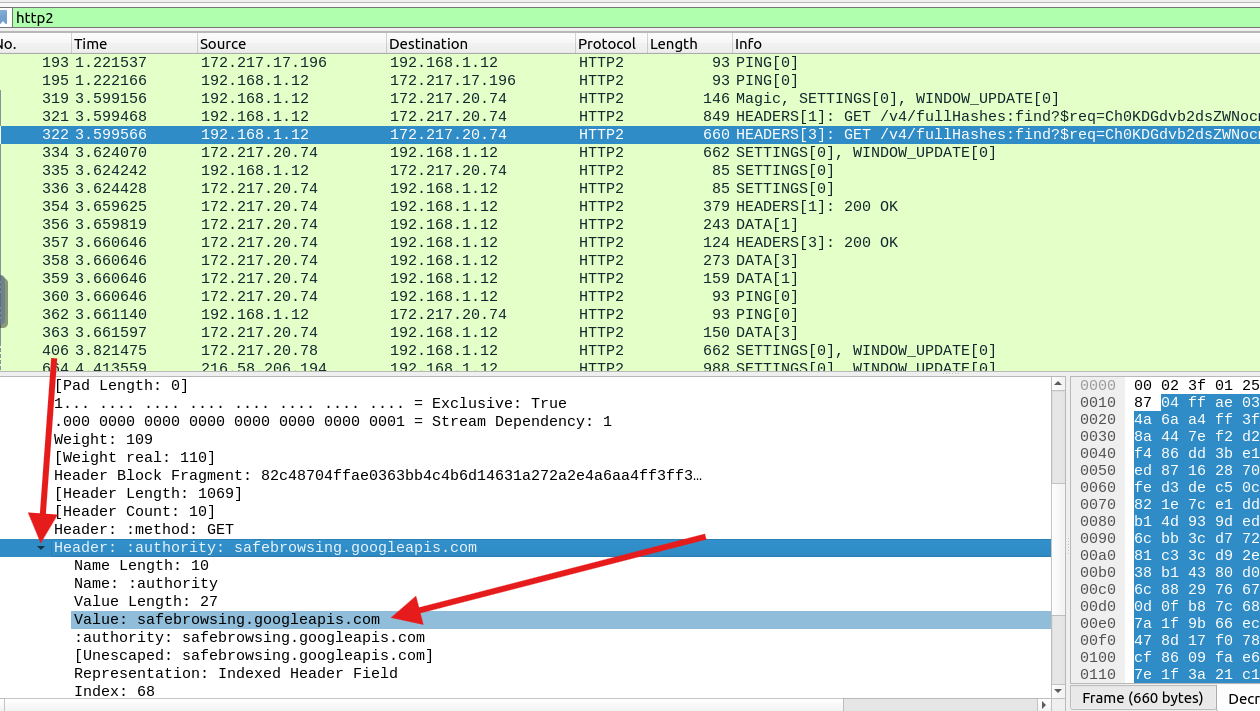Sort packets by the Time column

coord(134,44)
